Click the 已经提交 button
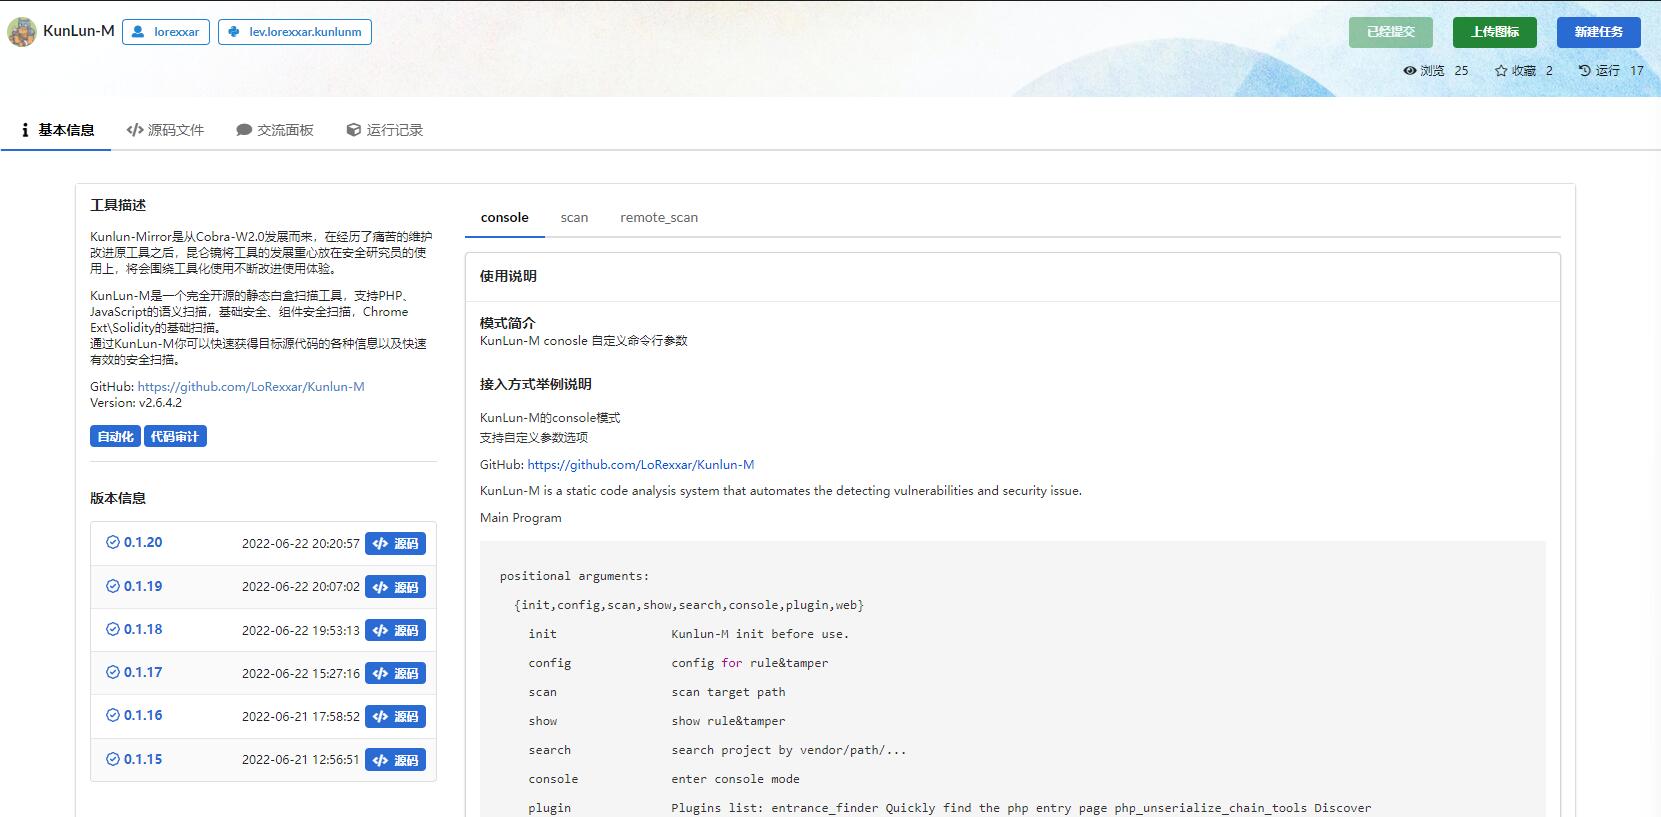 click(x=1391, y=32)
